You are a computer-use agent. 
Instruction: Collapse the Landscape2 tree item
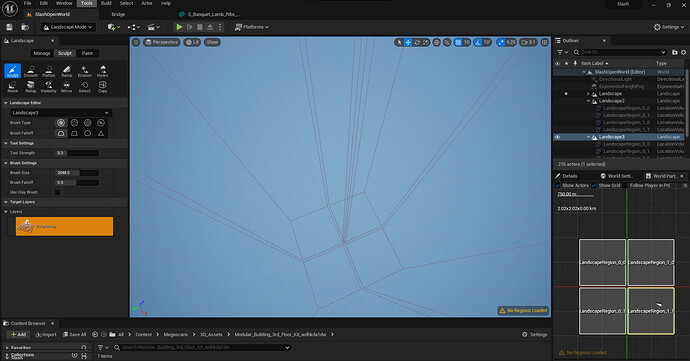(588, 101)
